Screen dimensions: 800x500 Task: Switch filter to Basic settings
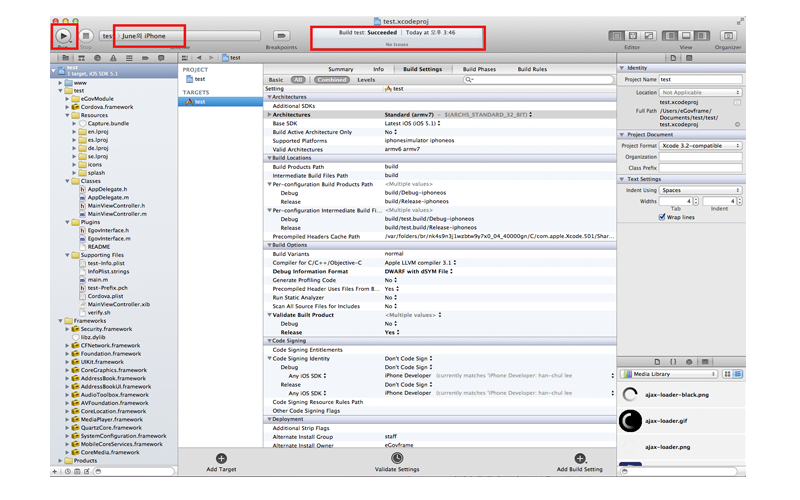click(276, 79)
